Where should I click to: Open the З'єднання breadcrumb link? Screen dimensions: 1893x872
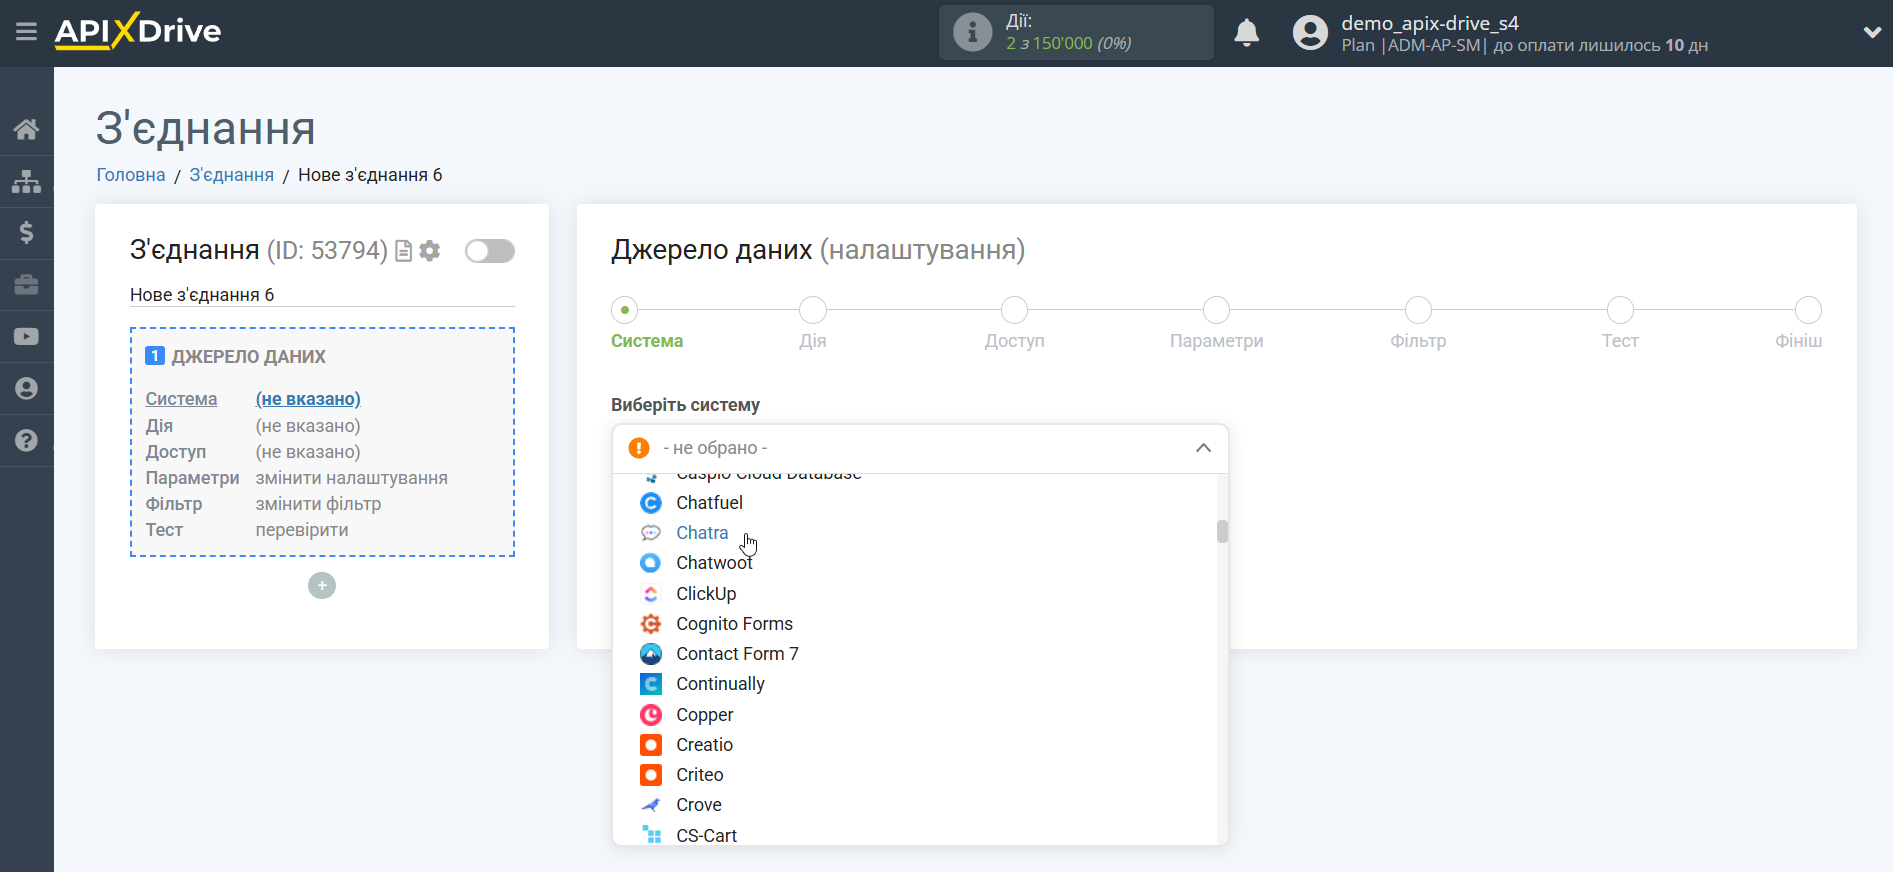coord(232,175)
